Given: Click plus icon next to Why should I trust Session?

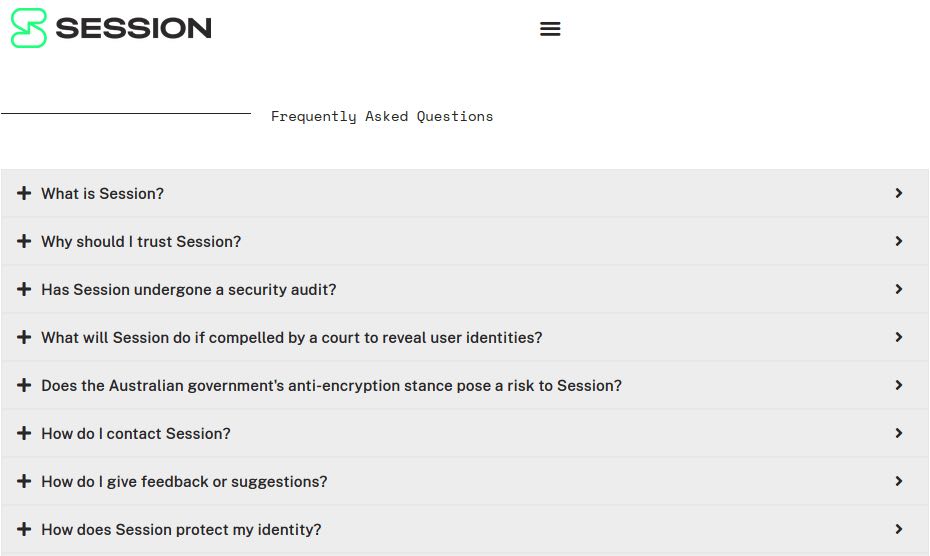Looking at the screenshot, I should pyautogui.click(x=24, y=241).
